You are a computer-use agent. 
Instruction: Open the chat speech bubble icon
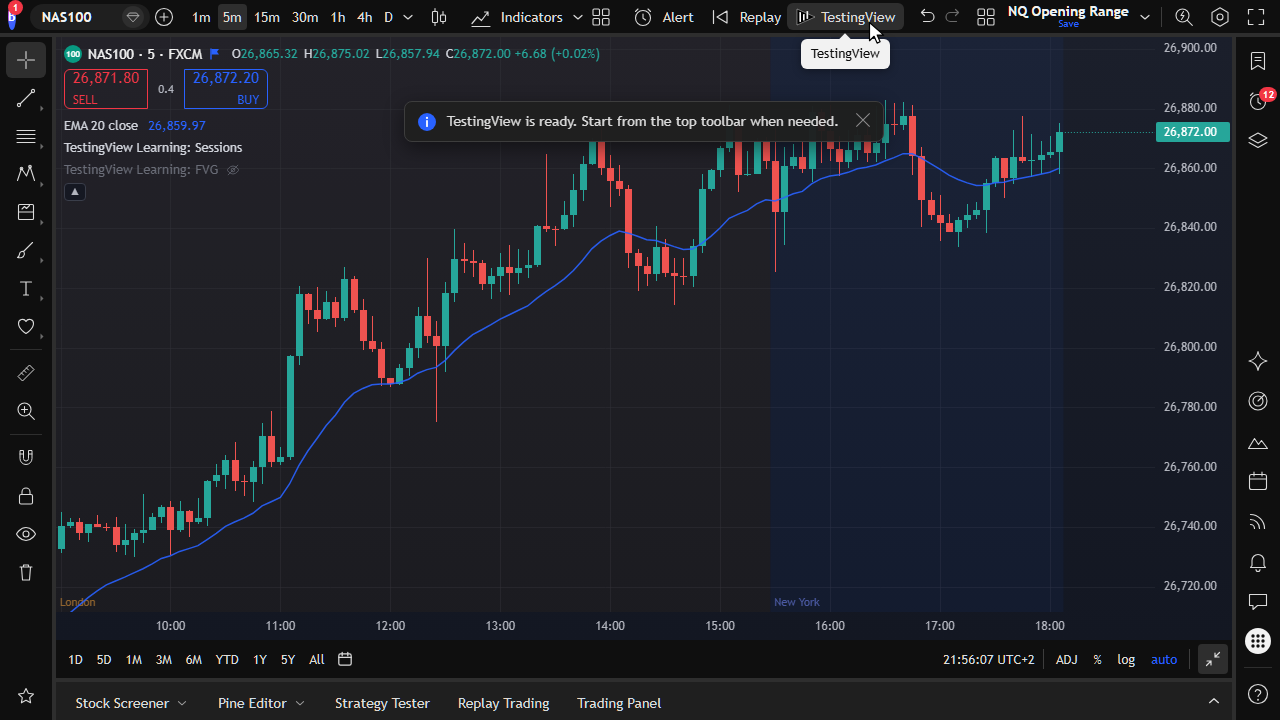coord(1258,602)
